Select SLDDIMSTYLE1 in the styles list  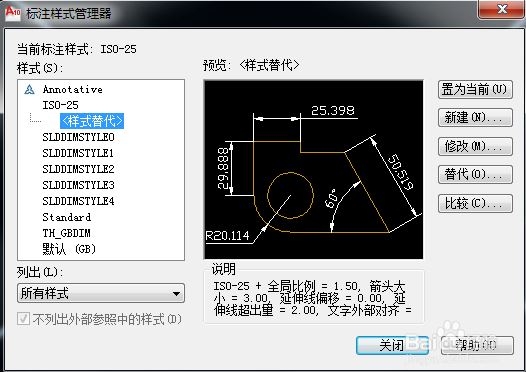[x=78, y=153]
